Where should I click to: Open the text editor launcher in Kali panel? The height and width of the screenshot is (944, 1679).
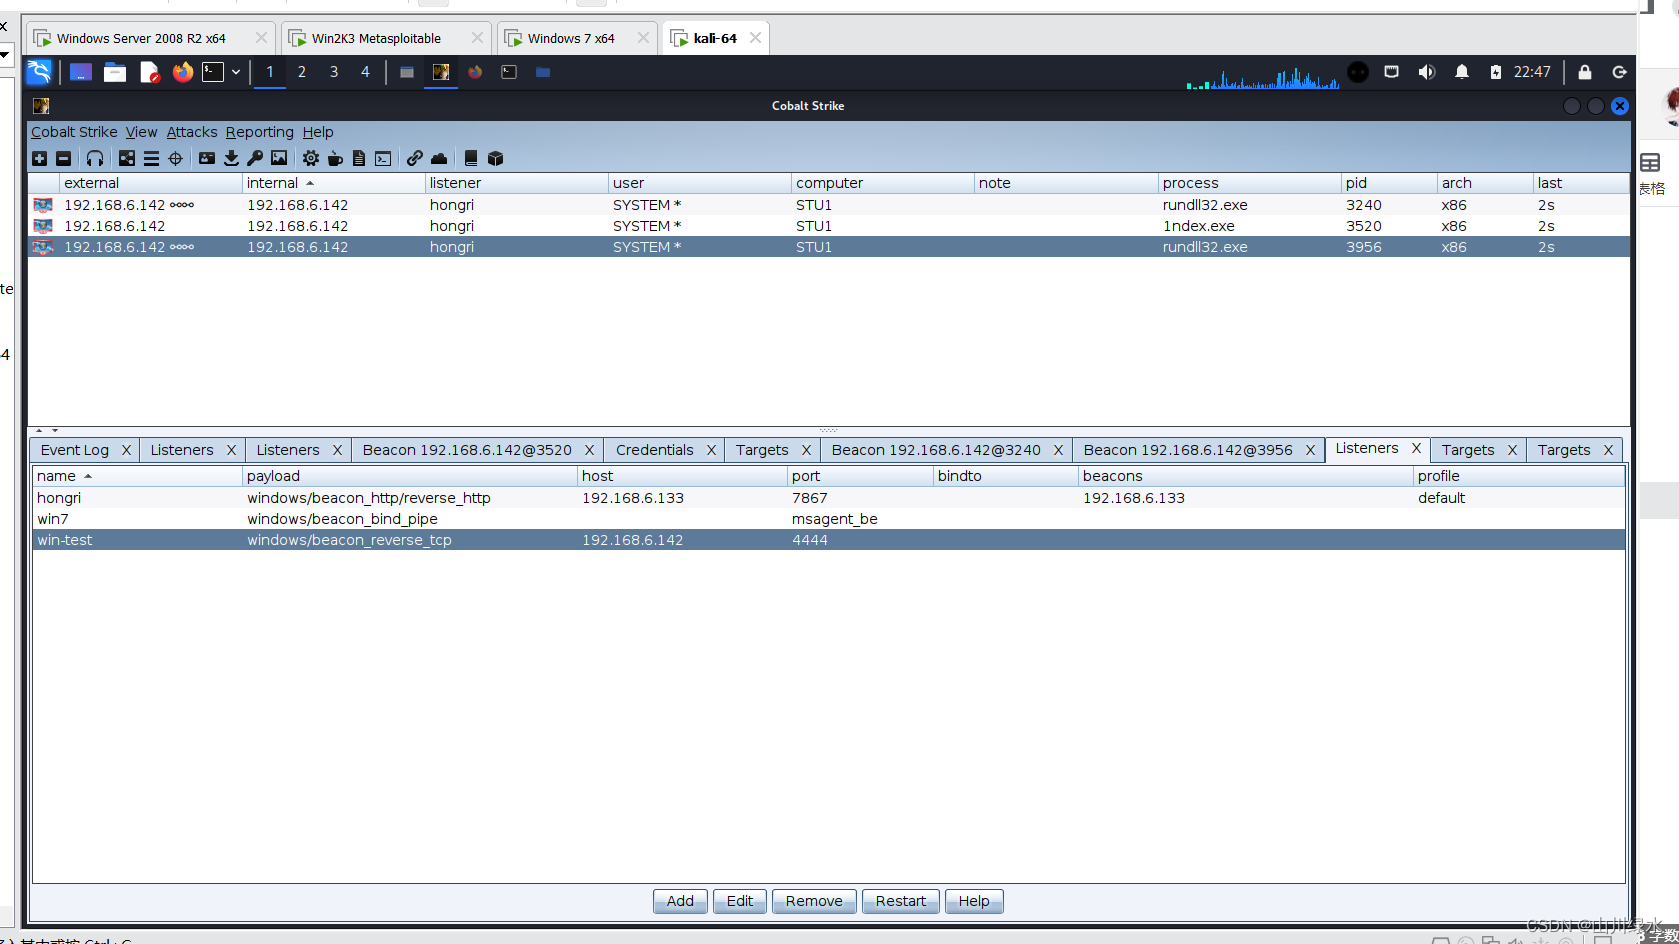(x=149, y=72)
